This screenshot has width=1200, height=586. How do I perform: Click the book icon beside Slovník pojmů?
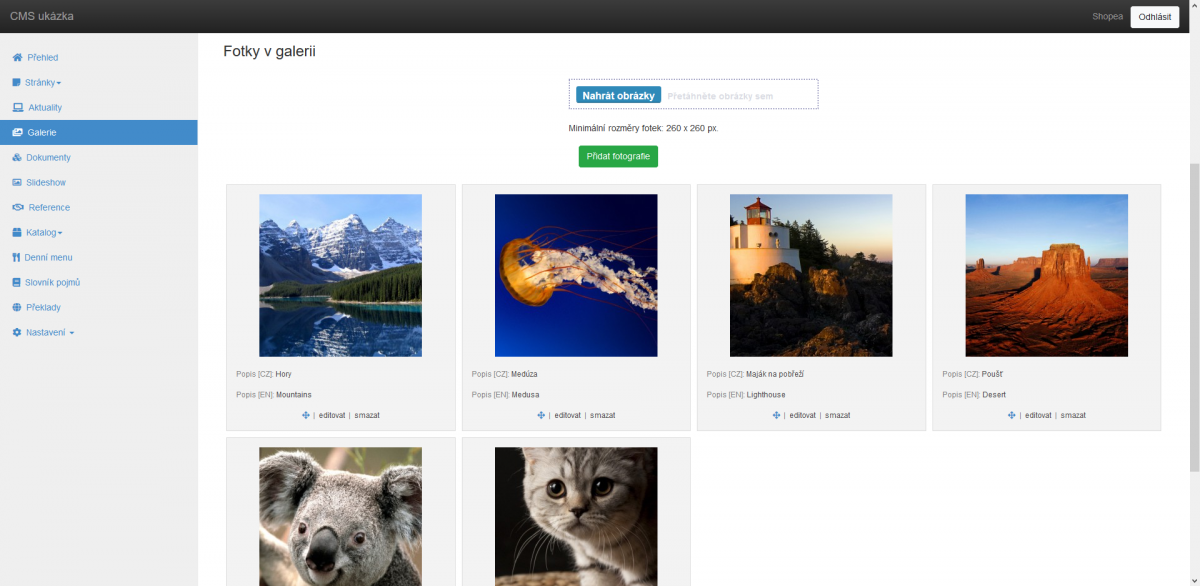point(16,283)
